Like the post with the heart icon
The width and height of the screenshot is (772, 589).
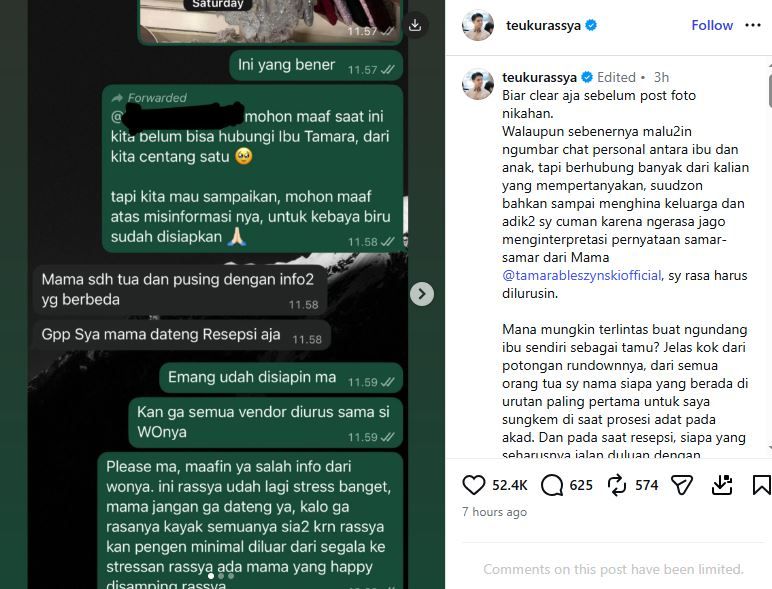(474, 485)
